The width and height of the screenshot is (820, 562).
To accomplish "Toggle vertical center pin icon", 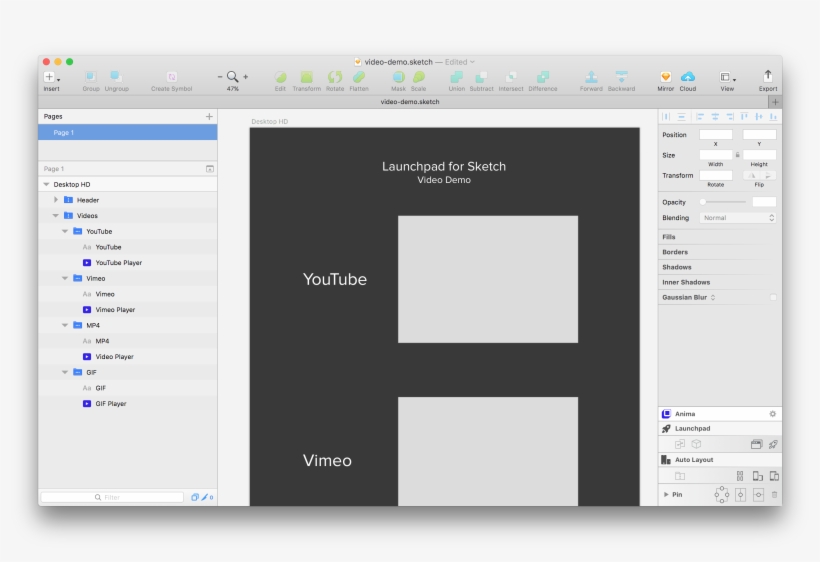I will tap(758, 494).
